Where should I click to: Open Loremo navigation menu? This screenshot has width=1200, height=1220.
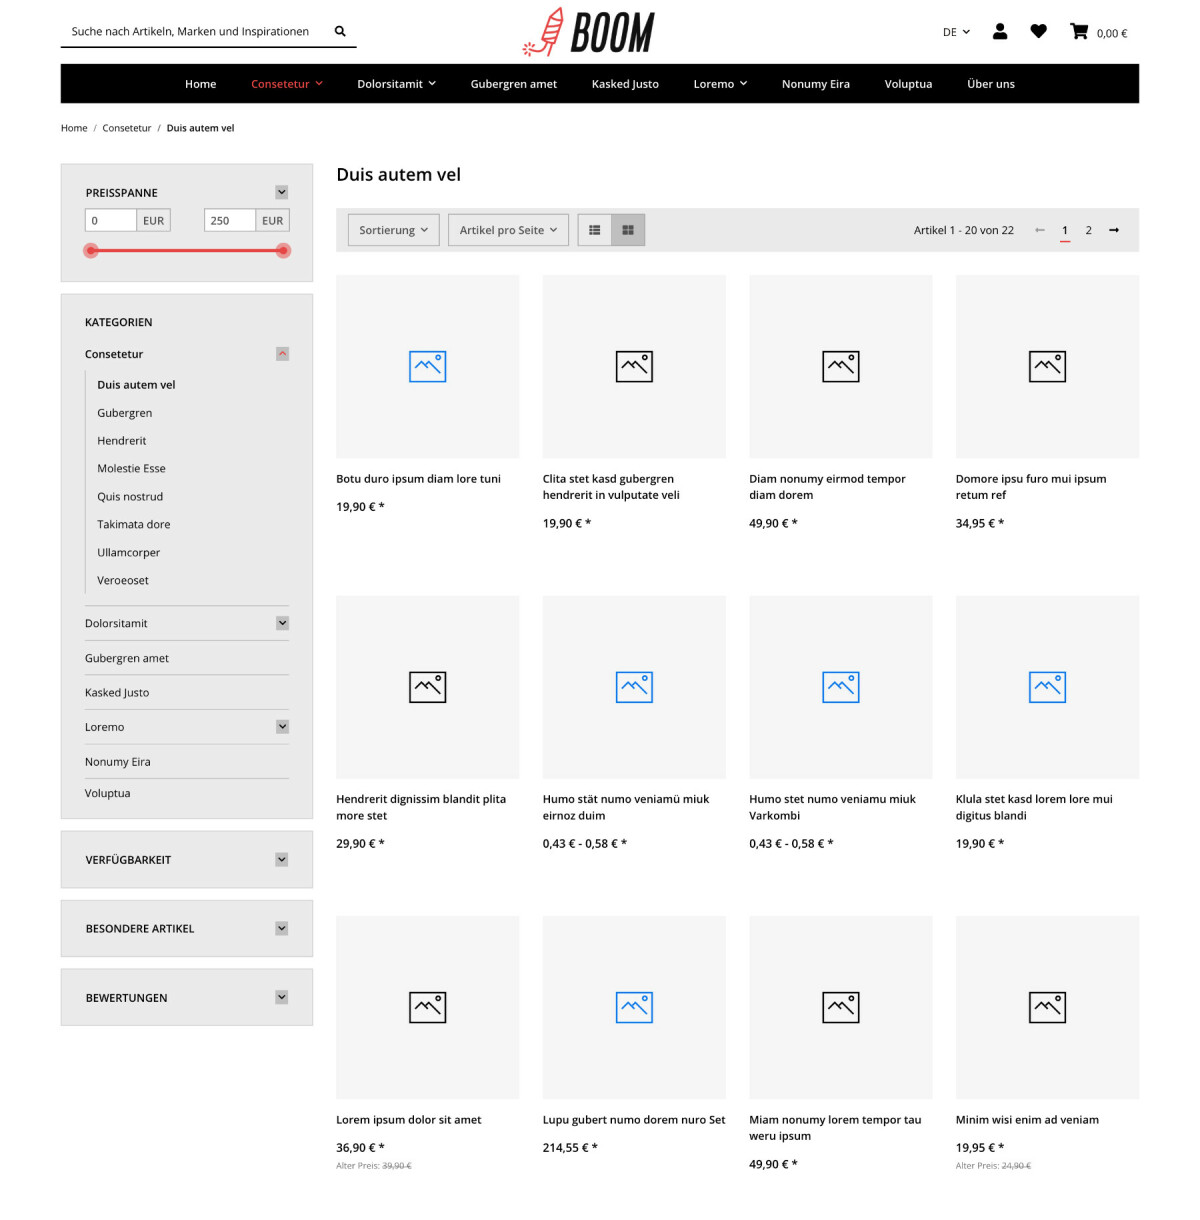(x=720, y=84)
